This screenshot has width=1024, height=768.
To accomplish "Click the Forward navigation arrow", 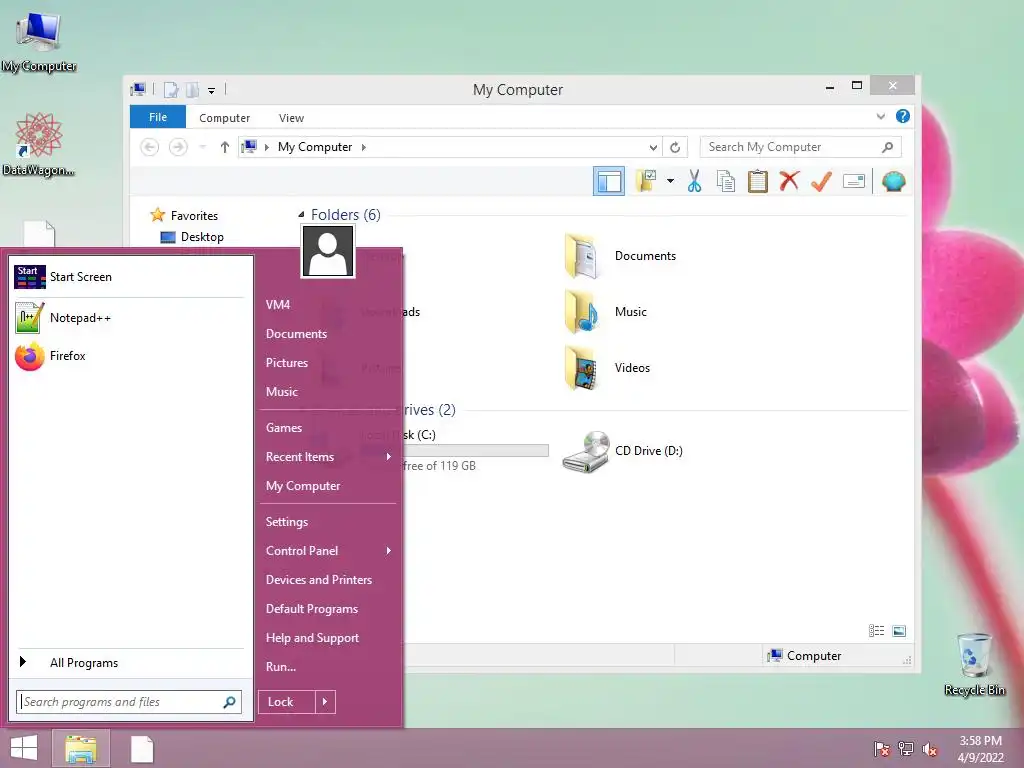I will [x=178, y=147].
